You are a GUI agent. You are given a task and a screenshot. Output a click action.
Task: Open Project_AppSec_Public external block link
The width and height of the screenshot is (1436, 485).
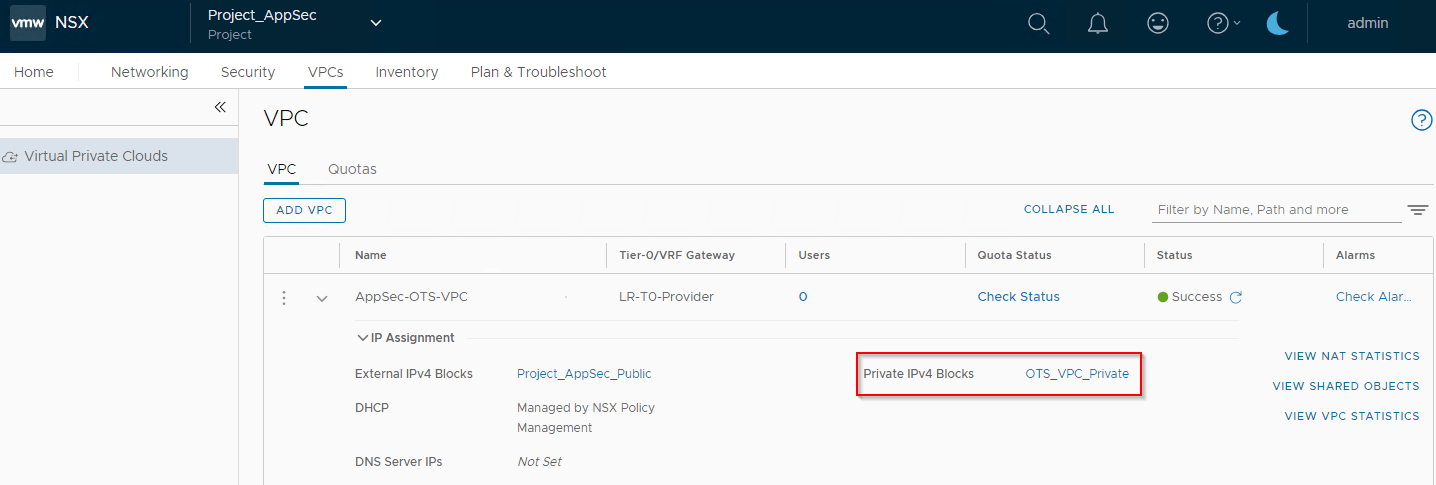[x=584, y=374]
